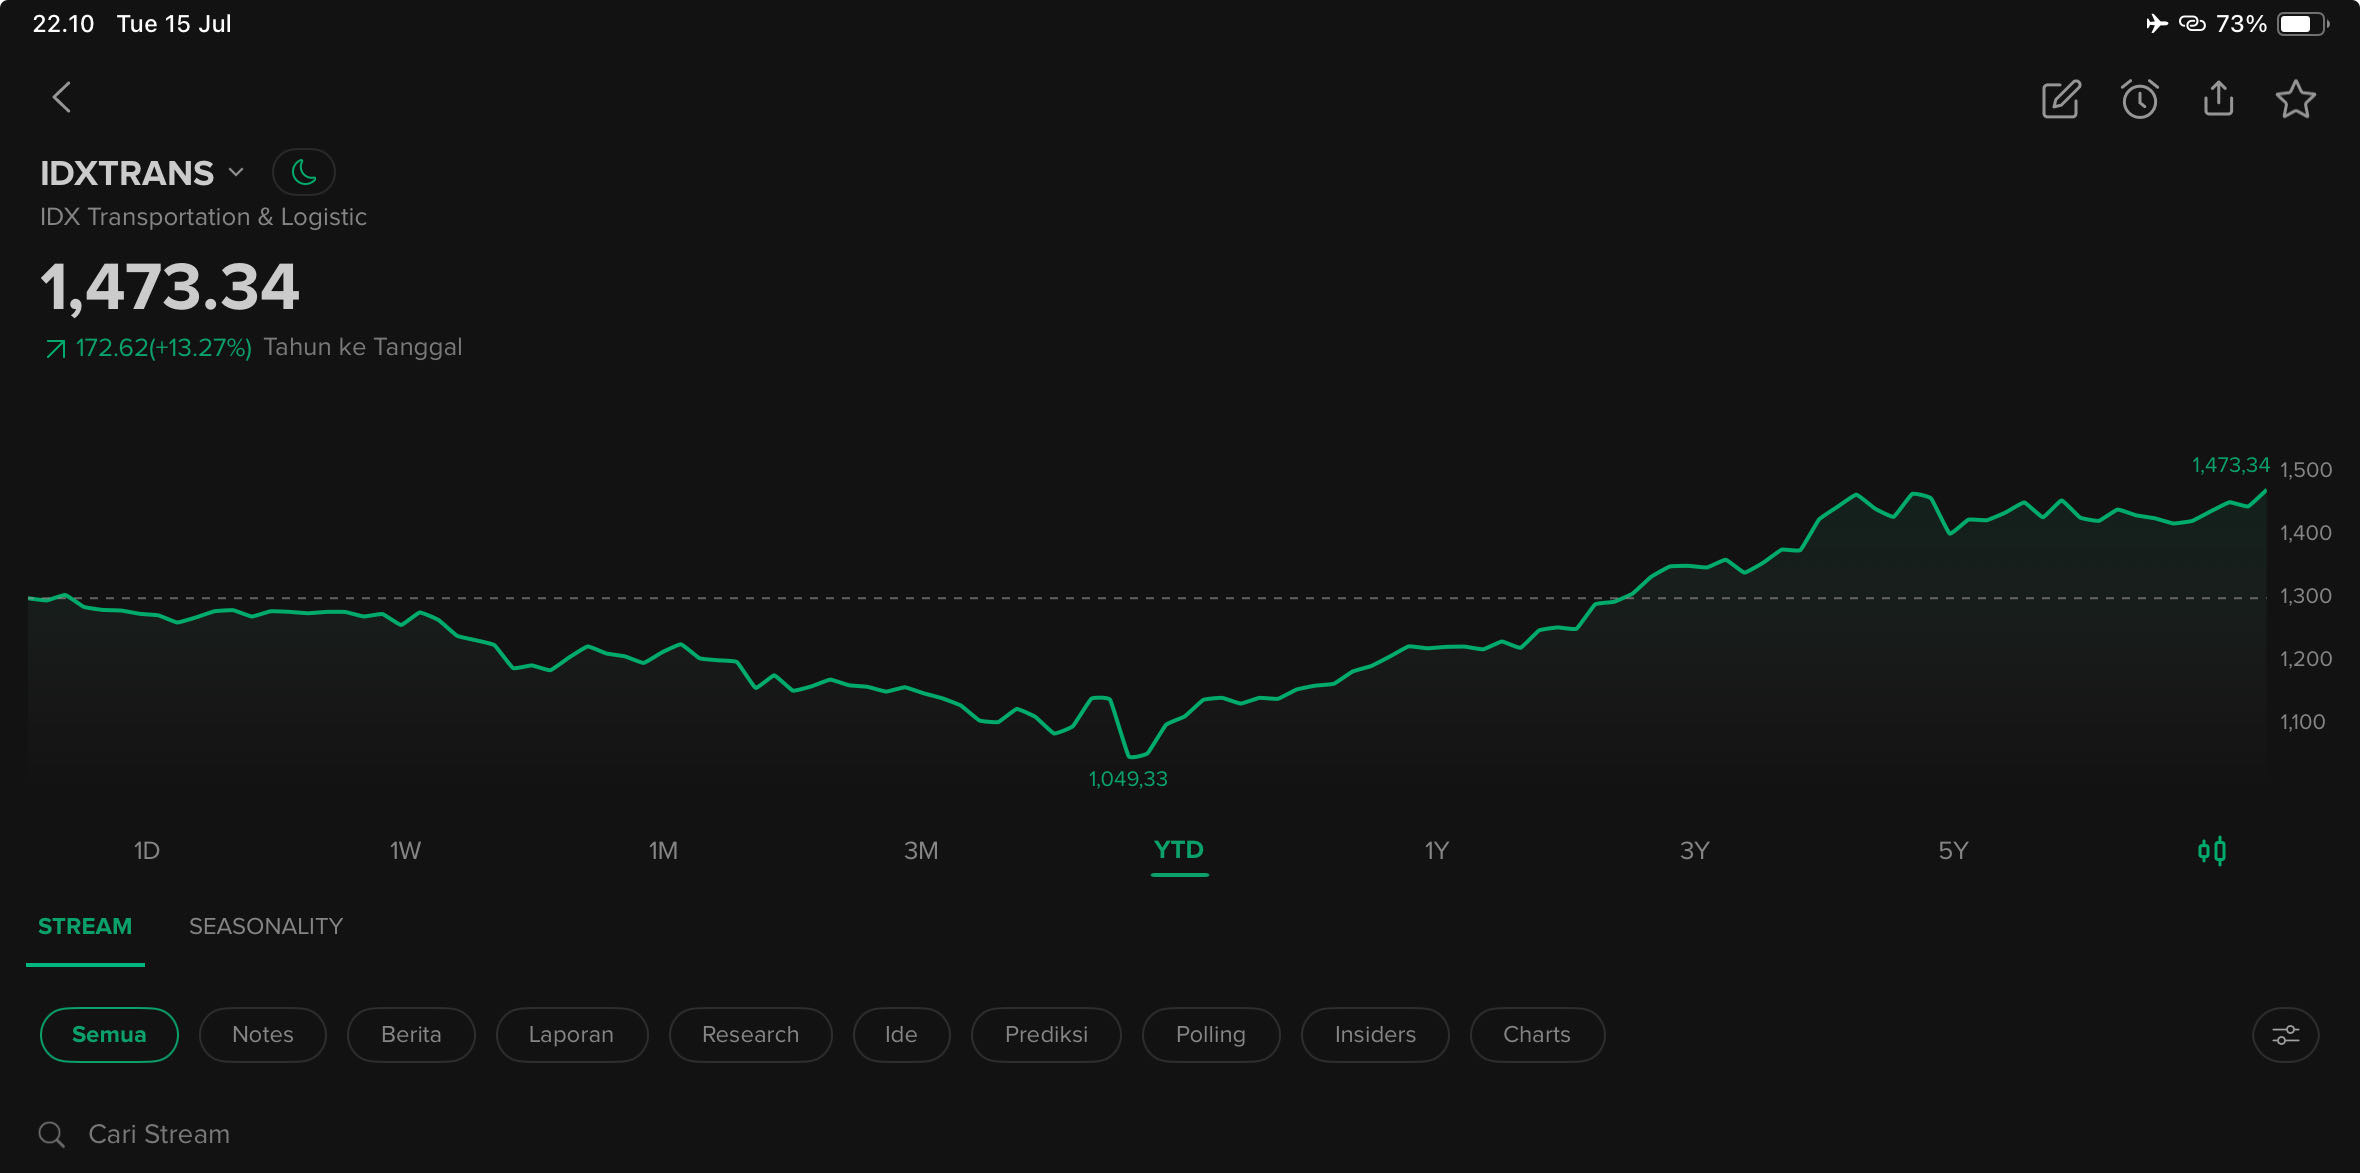This screenshot has width=2360, height=1173.
Task: Tap the 1,473.34 index value
Action: tap(170, 288)
